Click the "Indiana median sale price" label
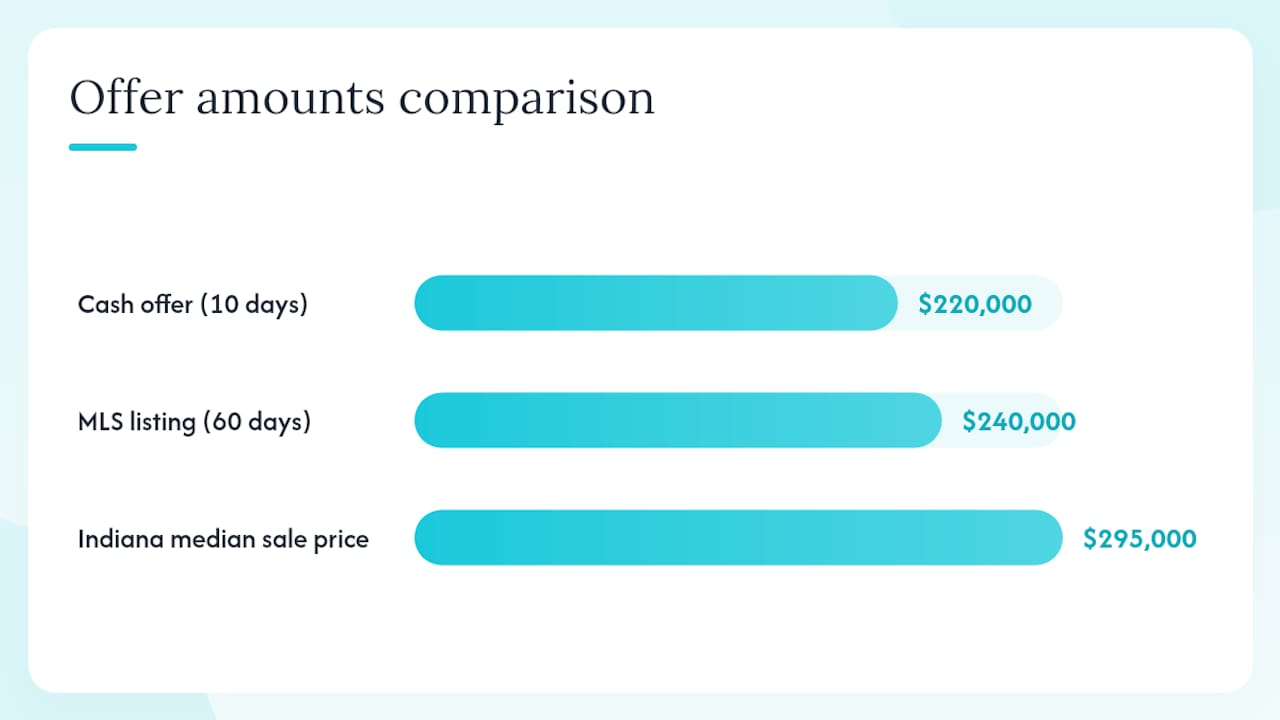 tap(223, 539)
